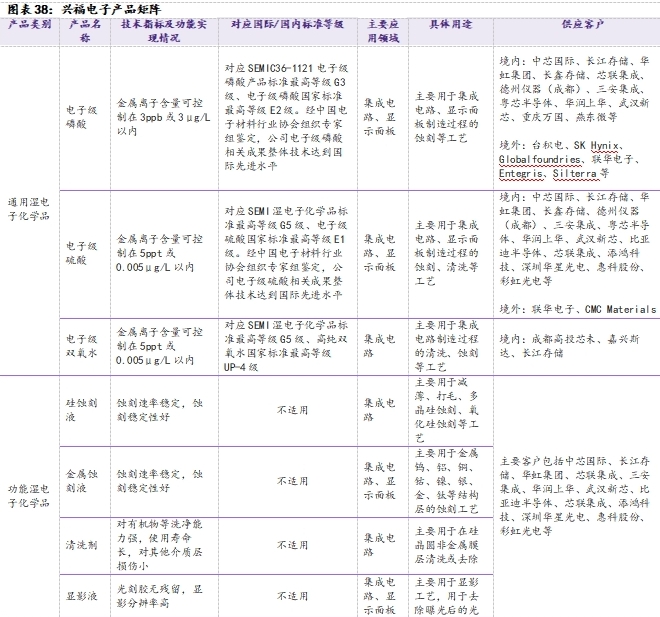
Task: Select 电子级磷酸 domestic customers '境内: 中芯国际'
Action: point(575,89)
